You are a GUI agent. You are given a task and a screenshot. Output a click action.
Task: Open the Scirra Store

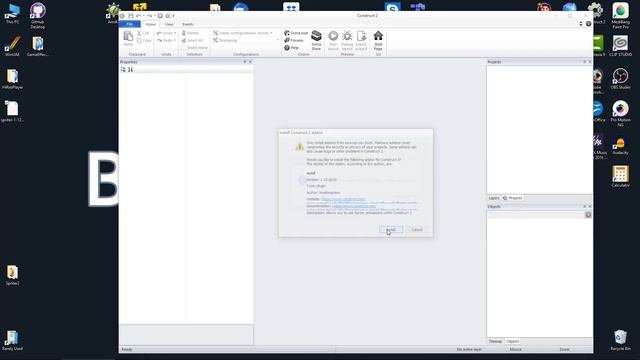point(316,40)
